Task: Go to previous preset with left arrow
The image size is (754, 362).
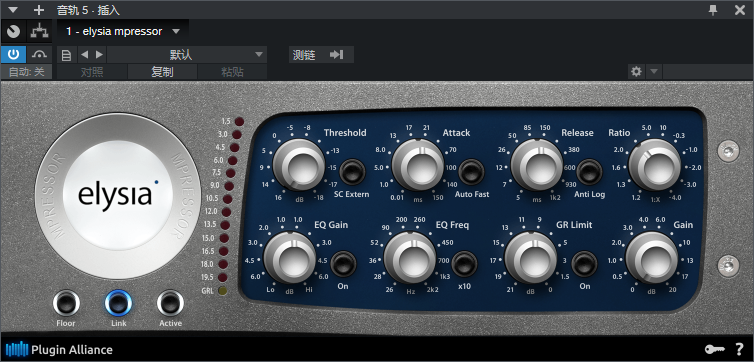Action: tap(85, 55)
